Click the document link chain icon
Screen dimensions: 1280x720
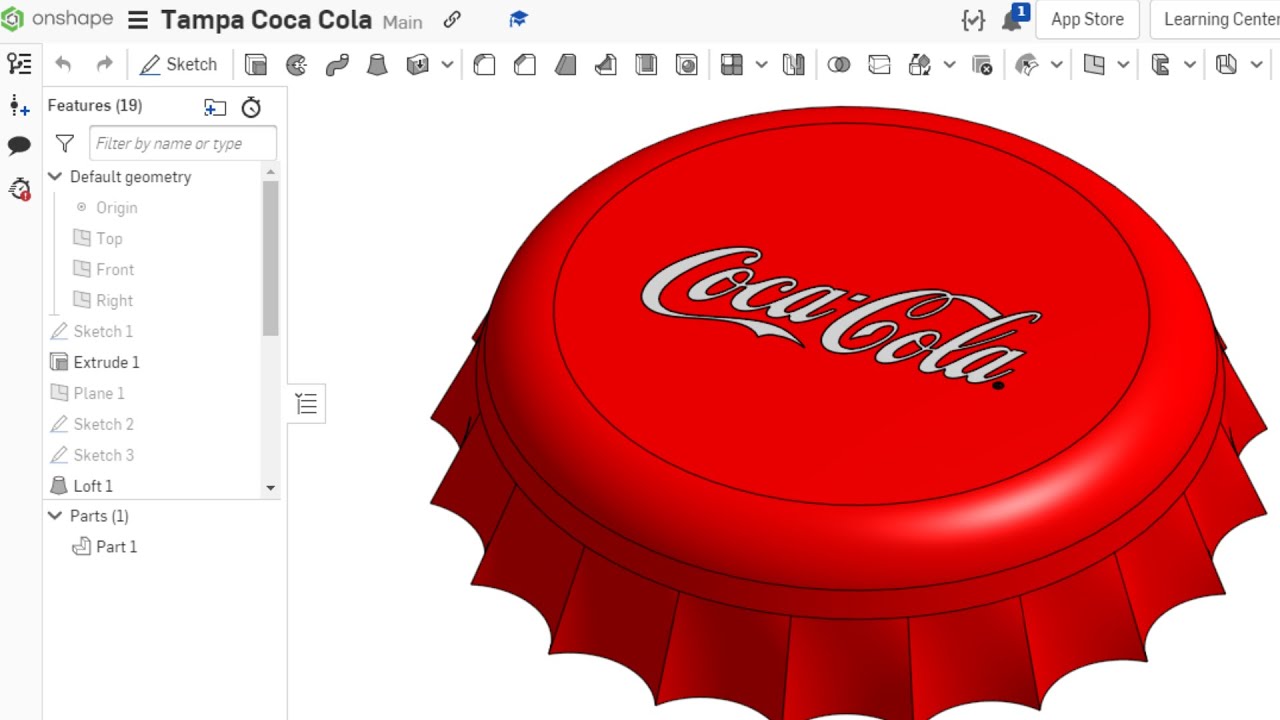pyautogui.click(x=452, y=19)
